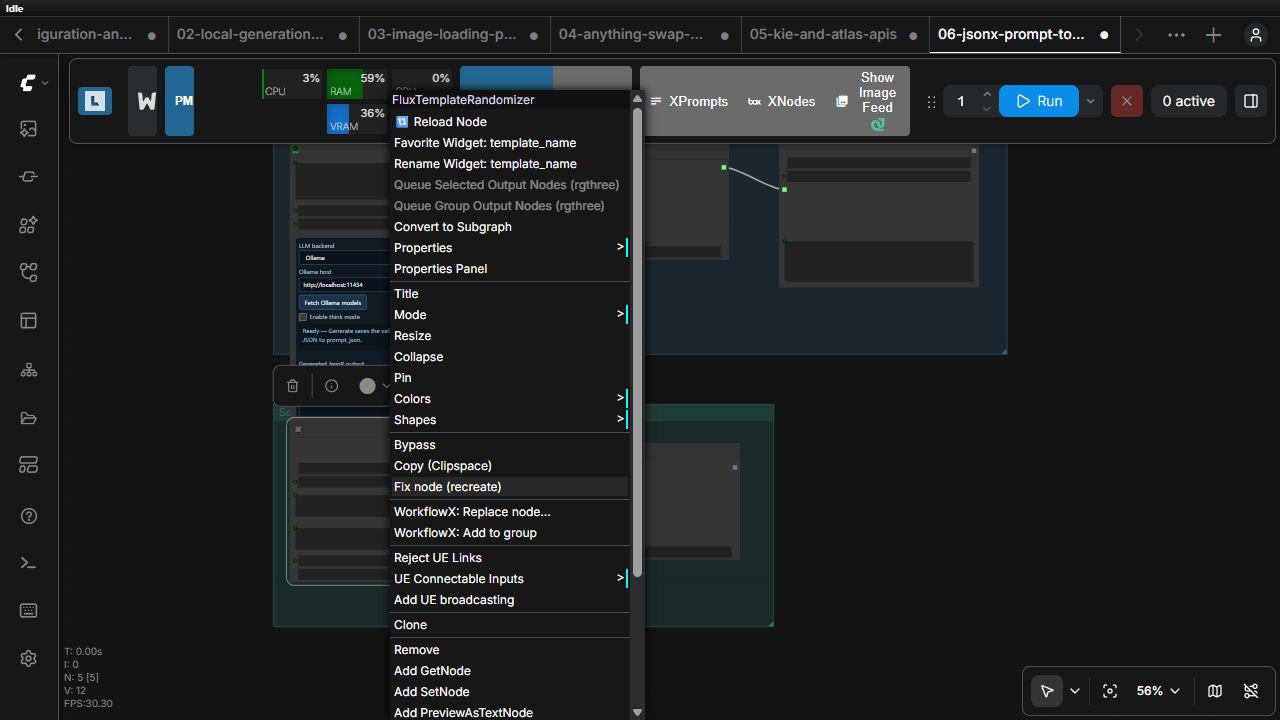Toggle the minimap icon
This screenshot has height=720, width=1280.
(1215, 691)
